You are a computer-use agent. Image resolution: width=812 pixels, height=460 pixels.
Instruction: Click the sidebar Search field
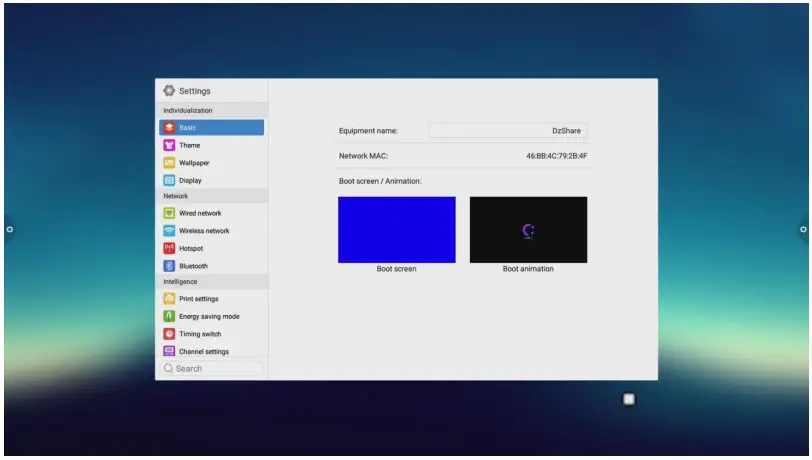[212, 369]
